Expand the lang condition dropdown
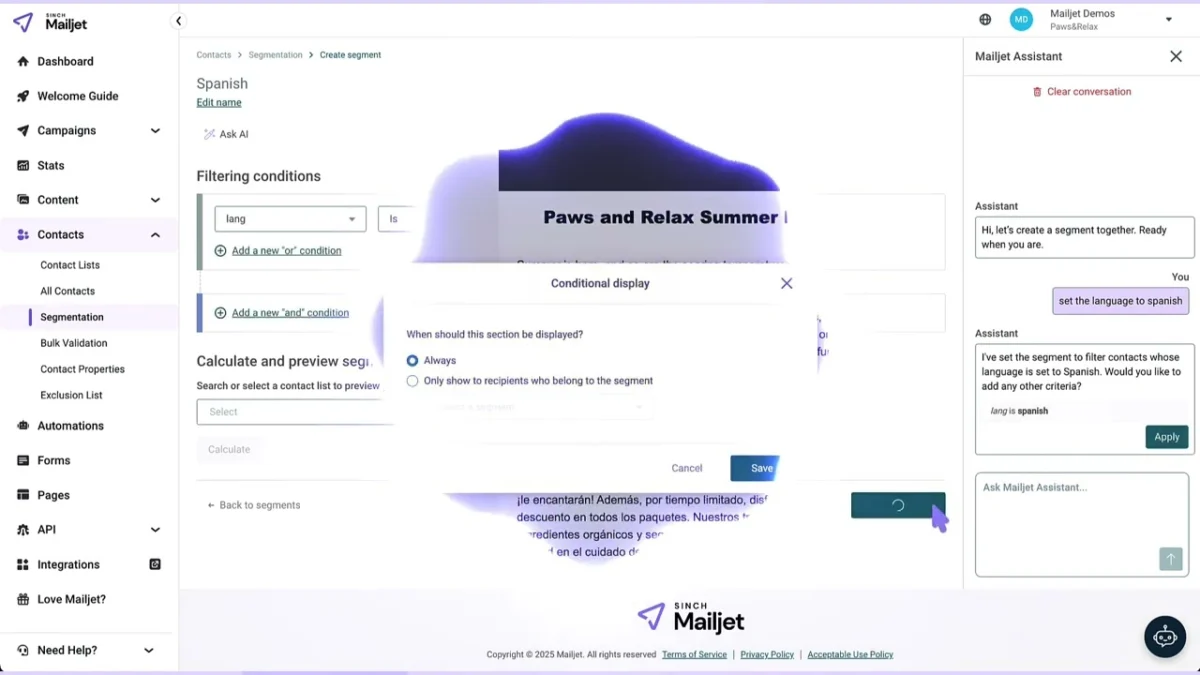This screenshot has height=675, width=1200. (x=352, y=219)
